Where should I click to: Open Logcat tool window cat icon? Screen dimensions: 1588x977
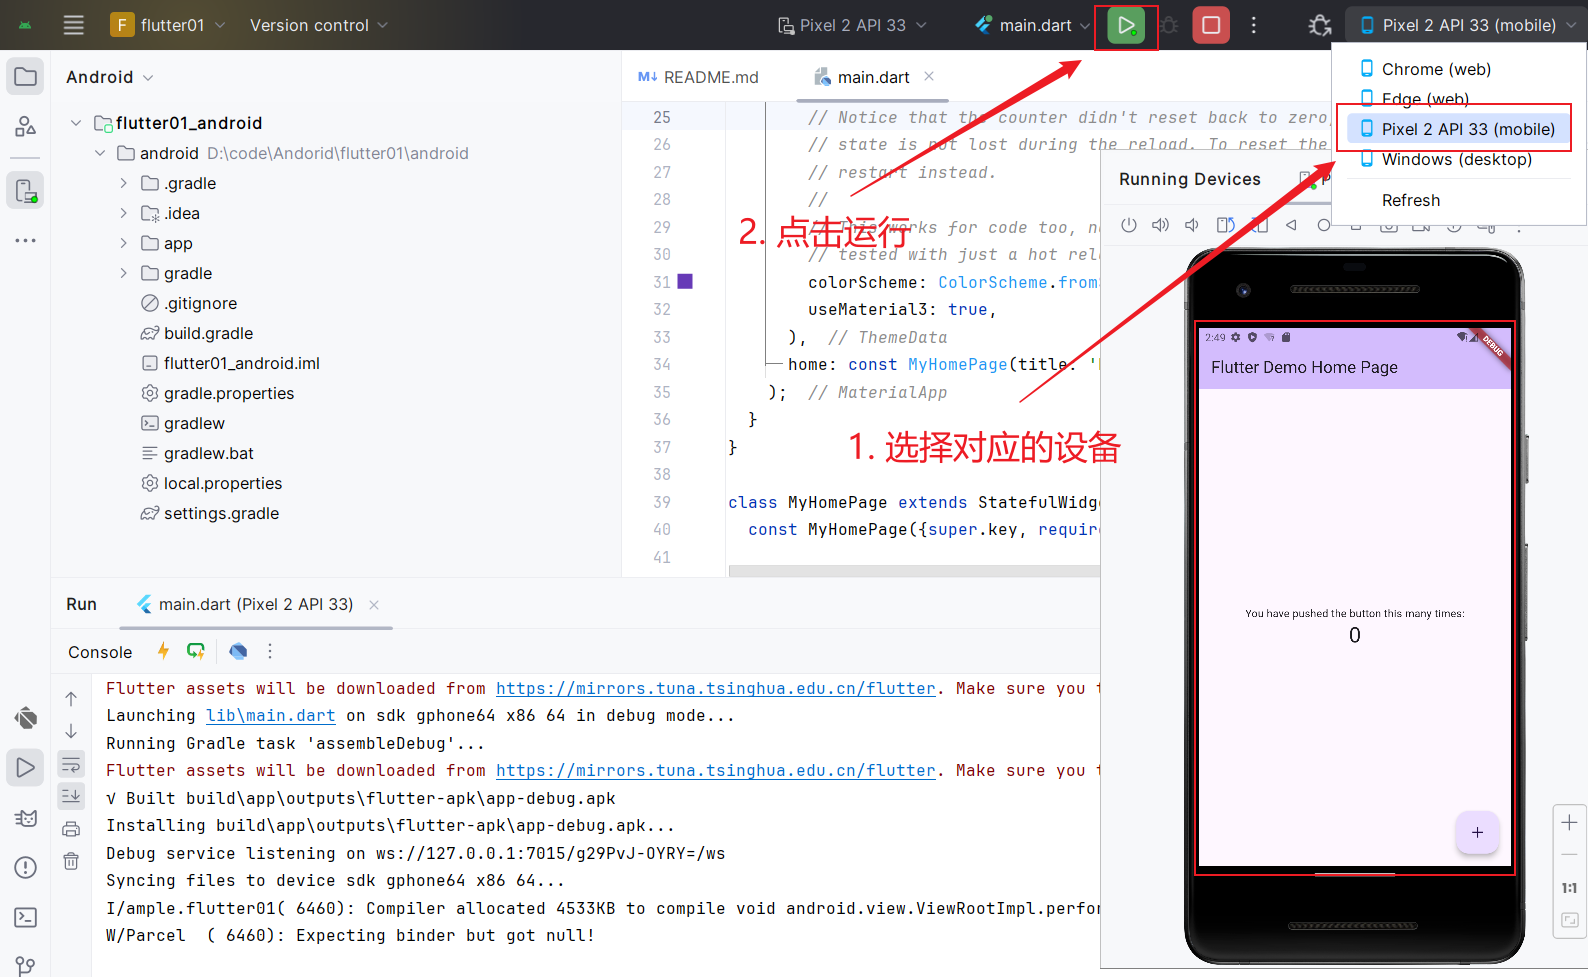(x=26, y=818)
